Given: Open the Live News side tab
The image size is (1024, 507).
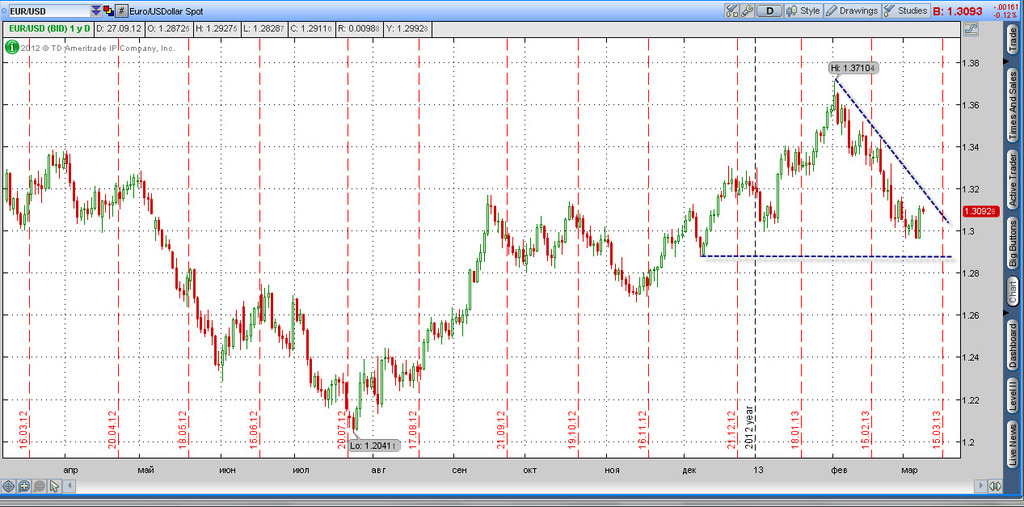Looking at the screenshot, I should click(1013, 444).
